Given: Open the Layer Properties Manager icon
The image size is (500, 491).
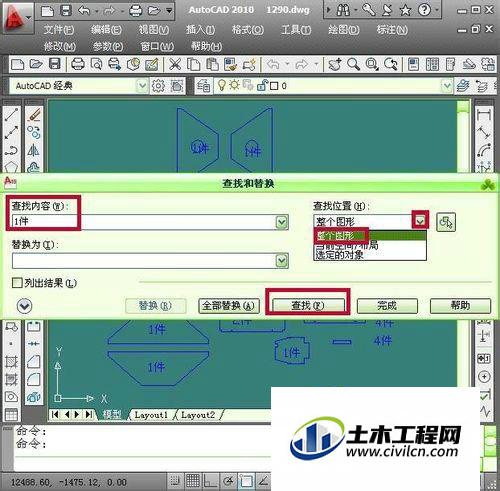Looking at the screenshot, I should 203,86.
